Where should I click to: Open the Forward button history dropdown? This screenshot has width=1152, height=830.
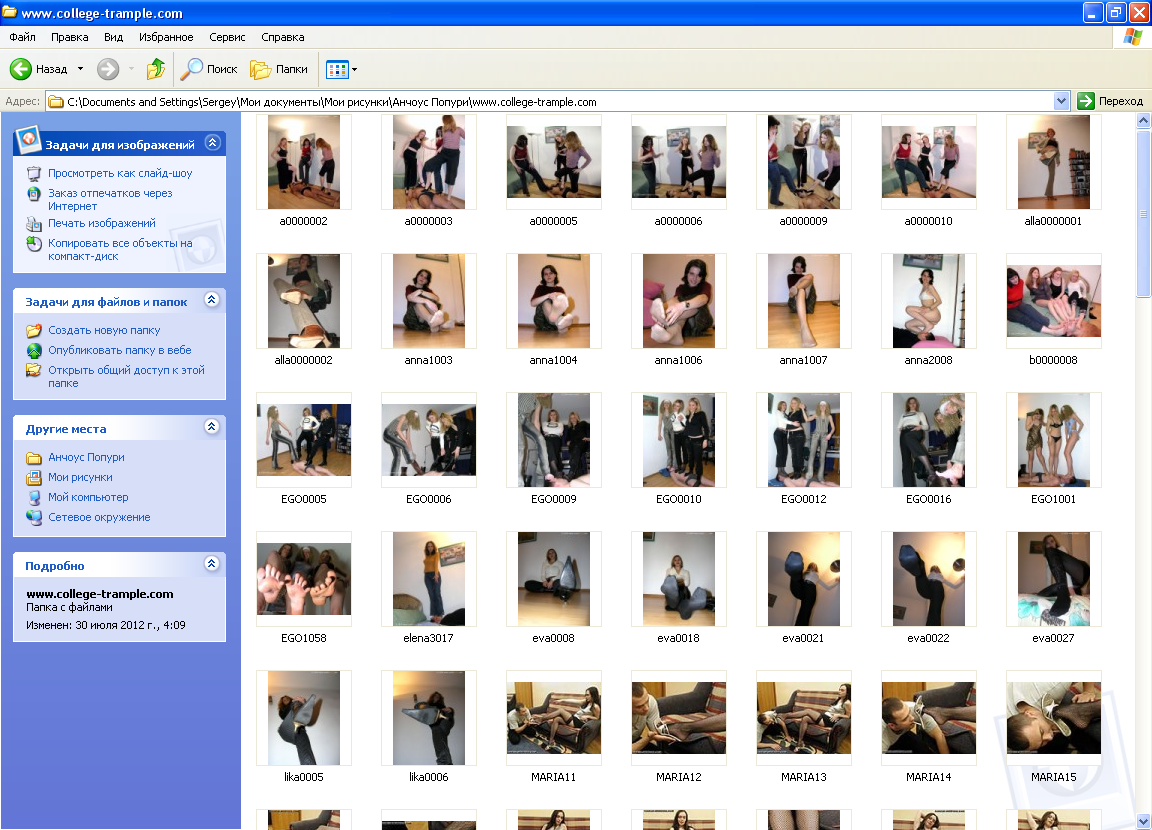[x=131, y=69]
